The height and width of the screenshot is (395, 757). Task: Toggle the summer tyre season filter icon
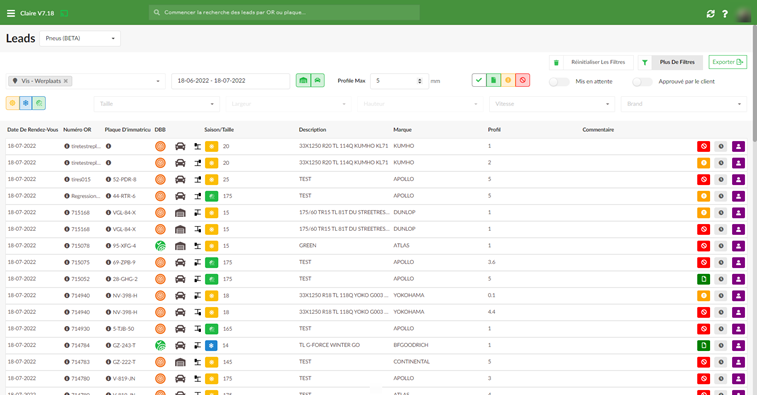(13, 103)
